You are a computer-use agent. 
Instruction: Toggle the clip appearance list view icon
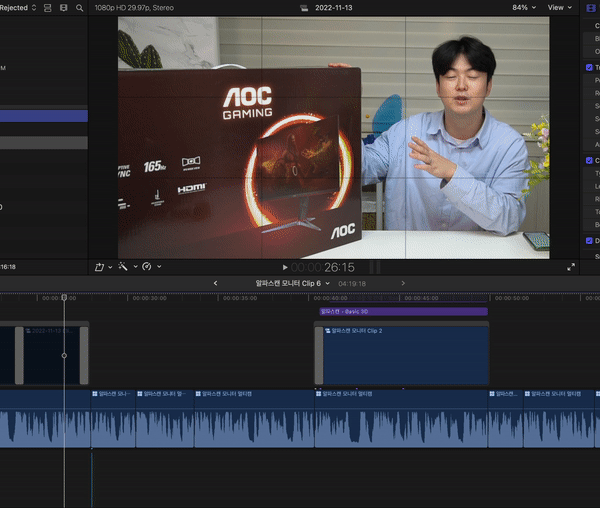click(47, 8)
